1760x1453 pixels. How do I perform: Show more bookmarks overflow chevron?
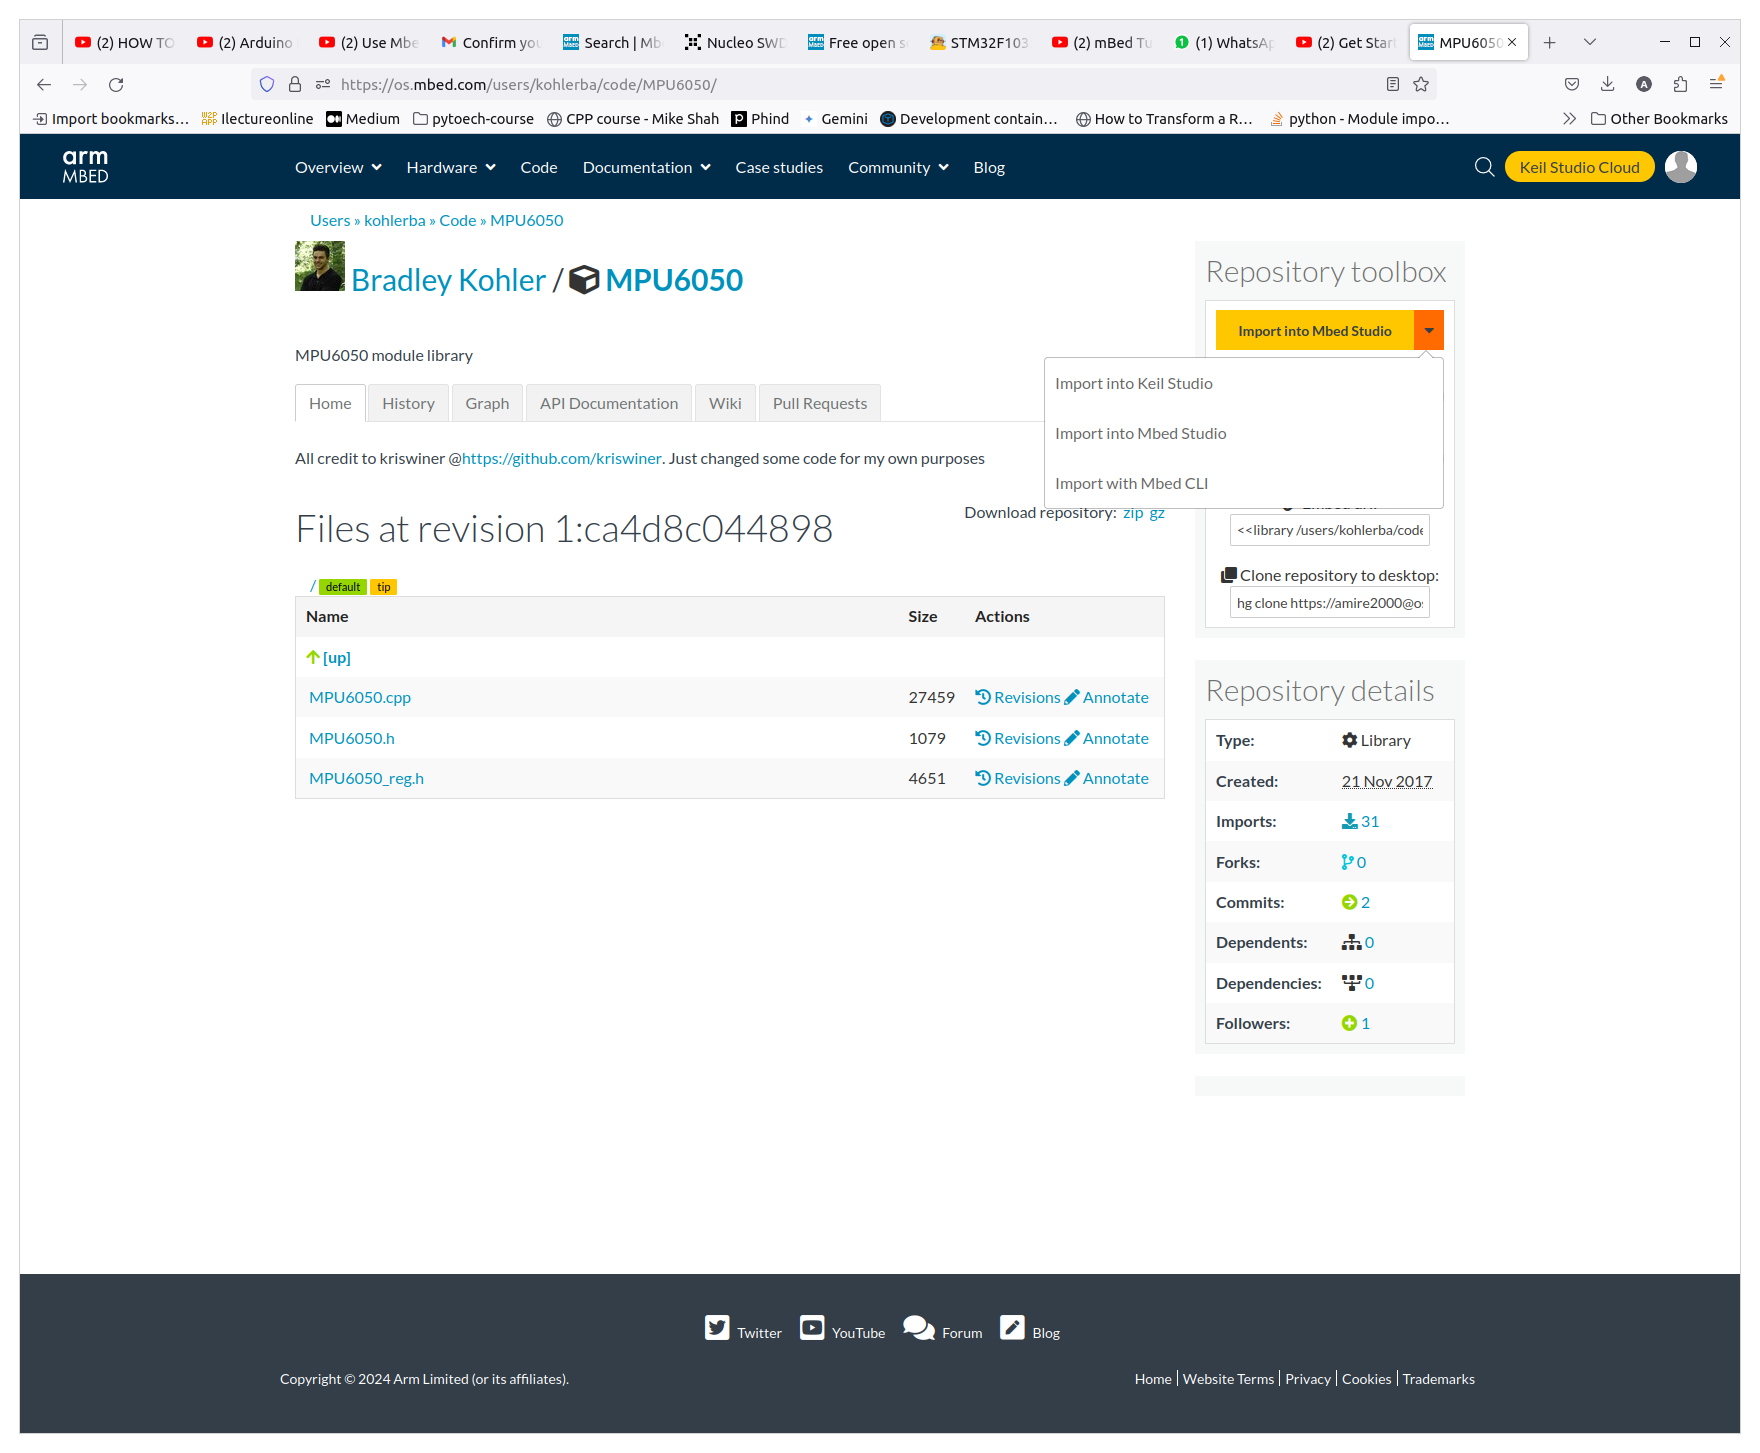1569,119
